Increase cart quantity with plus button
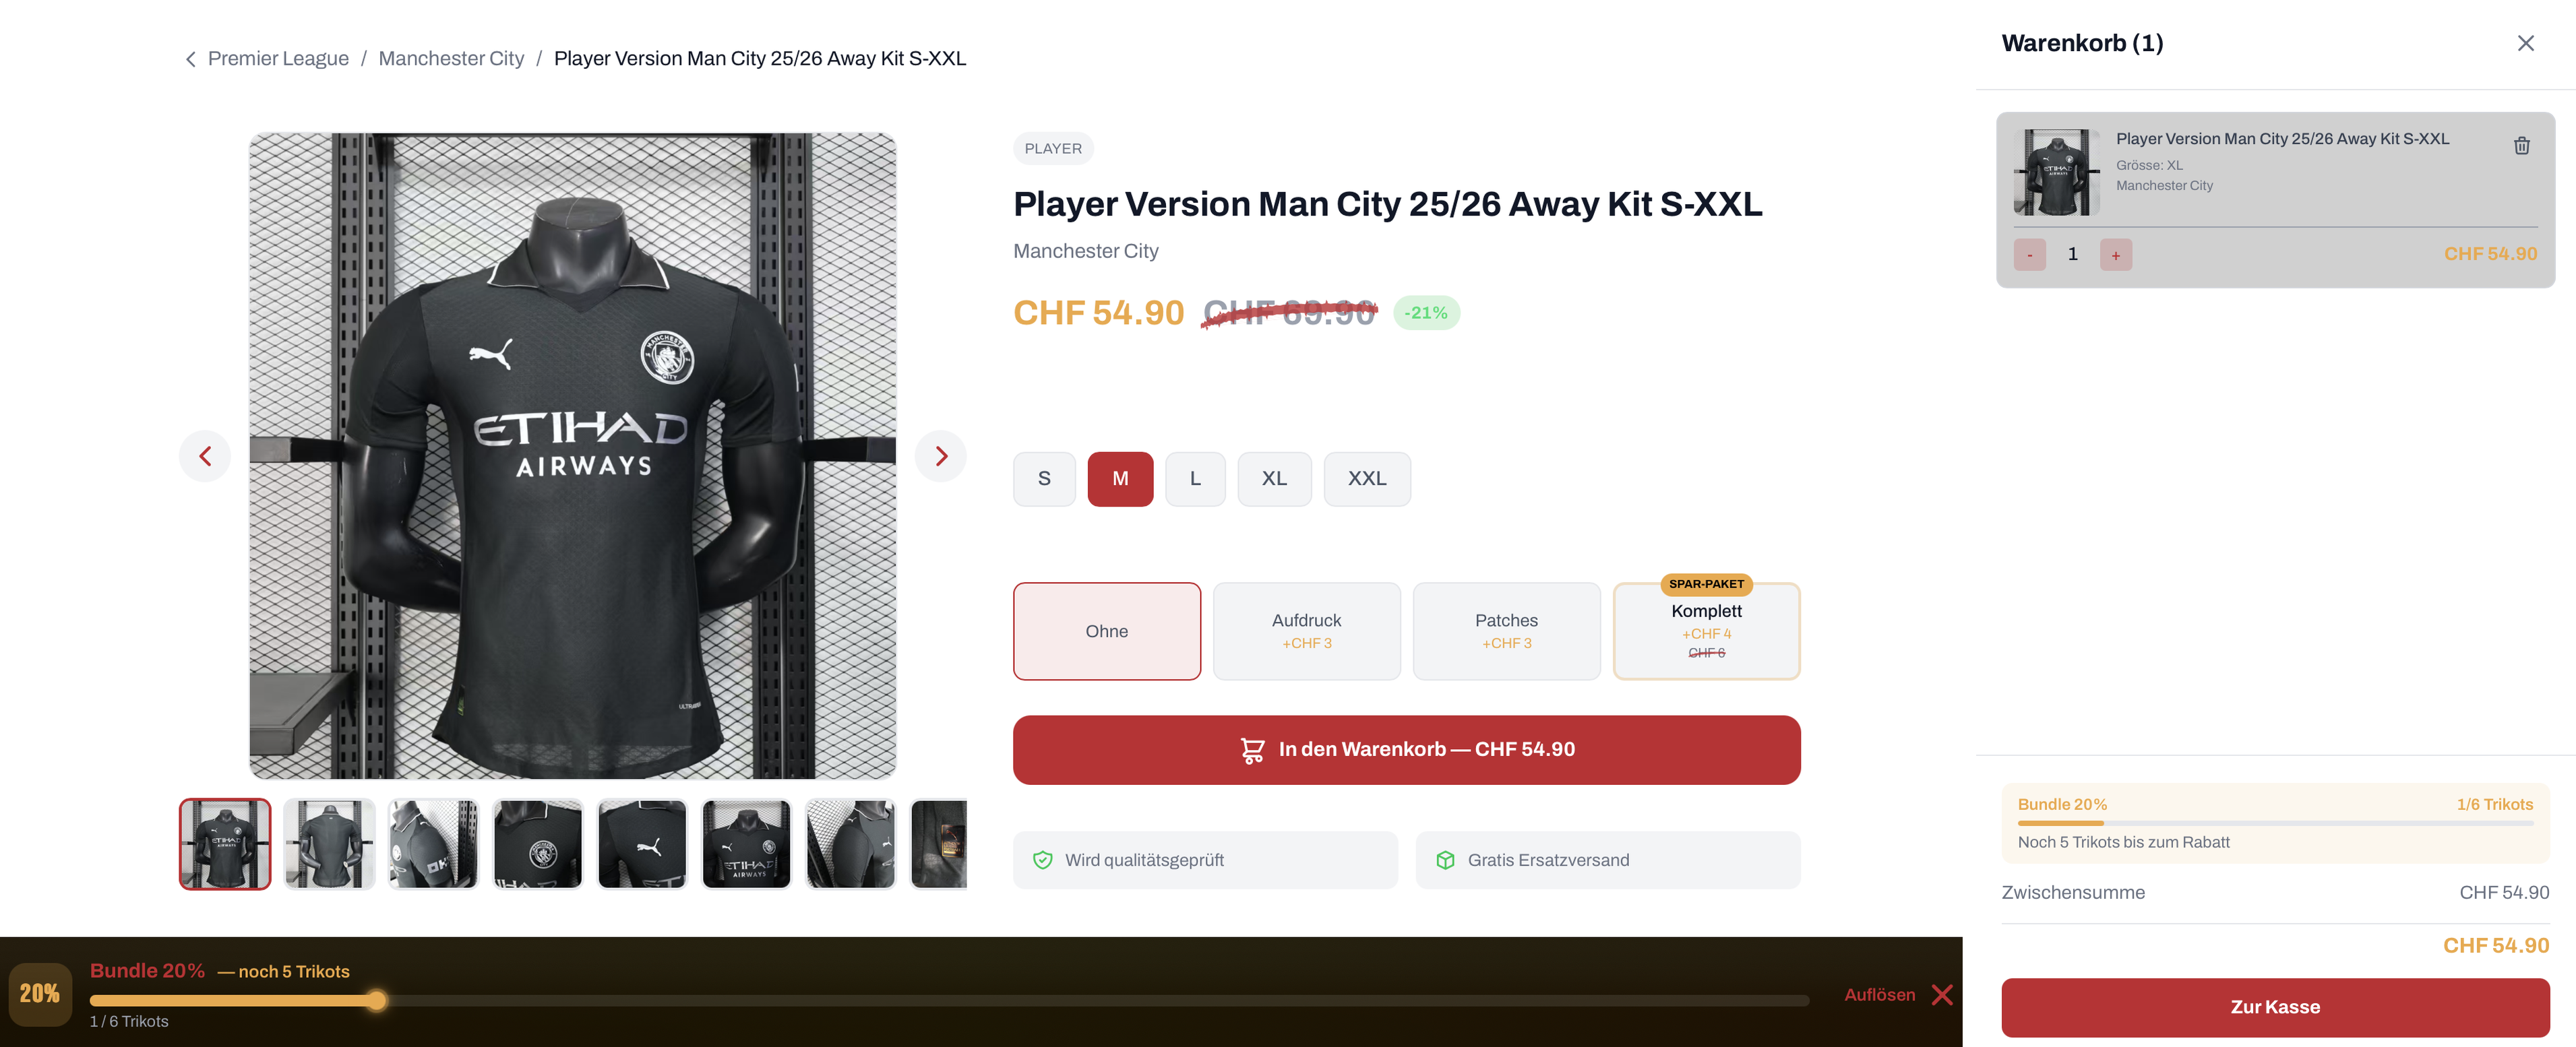 (x=2115, y=255)
